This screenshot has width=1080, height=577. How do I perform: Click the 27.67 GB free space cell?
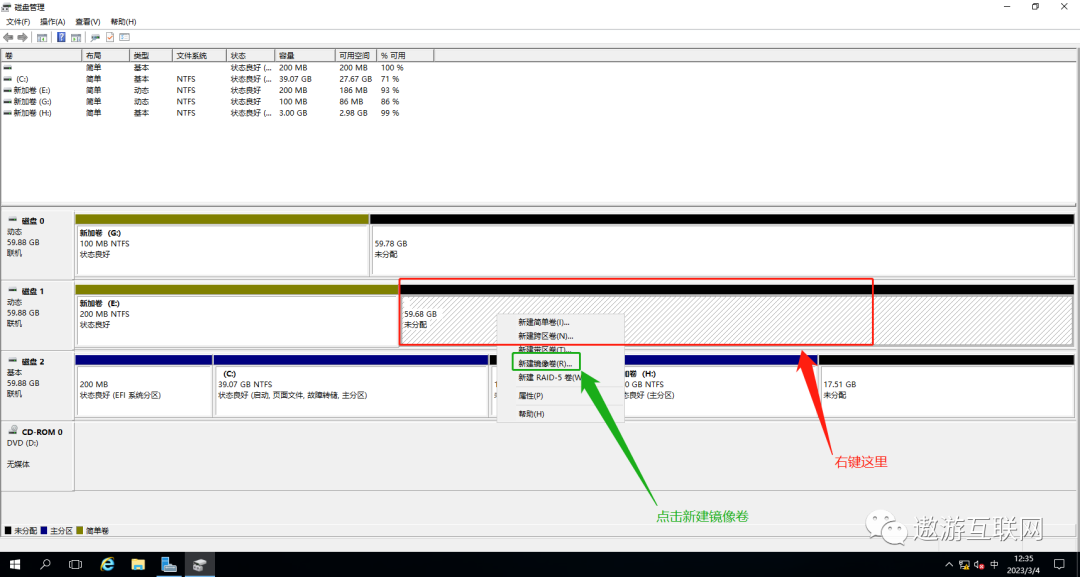tap(355, 79)
